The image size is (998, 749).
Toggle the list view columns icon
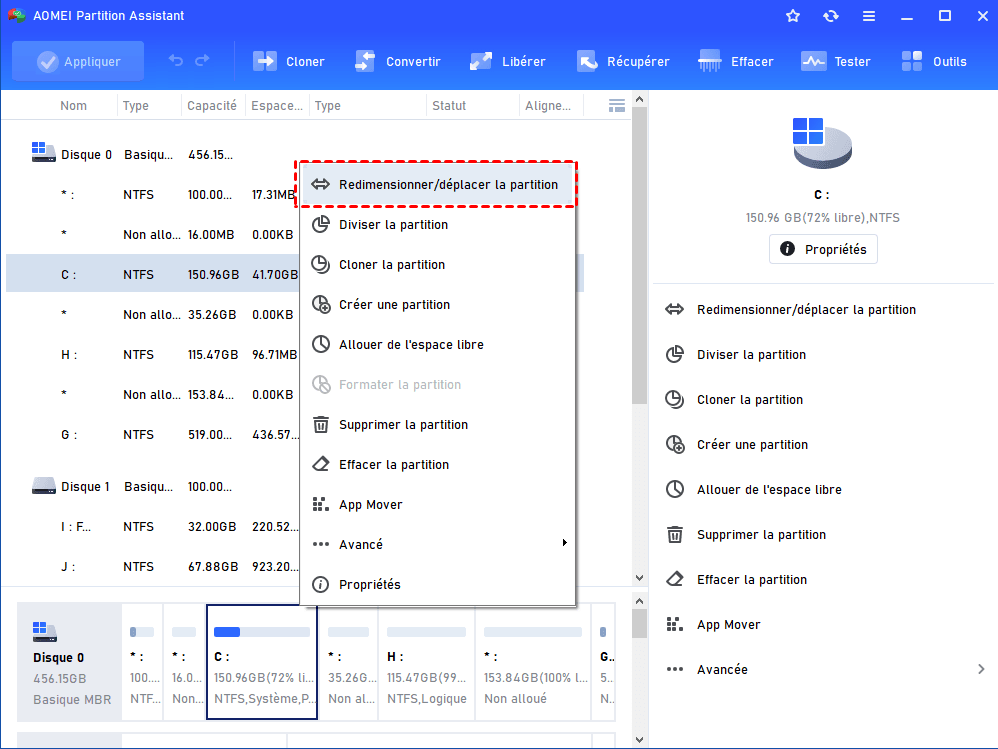click(617, 105)
